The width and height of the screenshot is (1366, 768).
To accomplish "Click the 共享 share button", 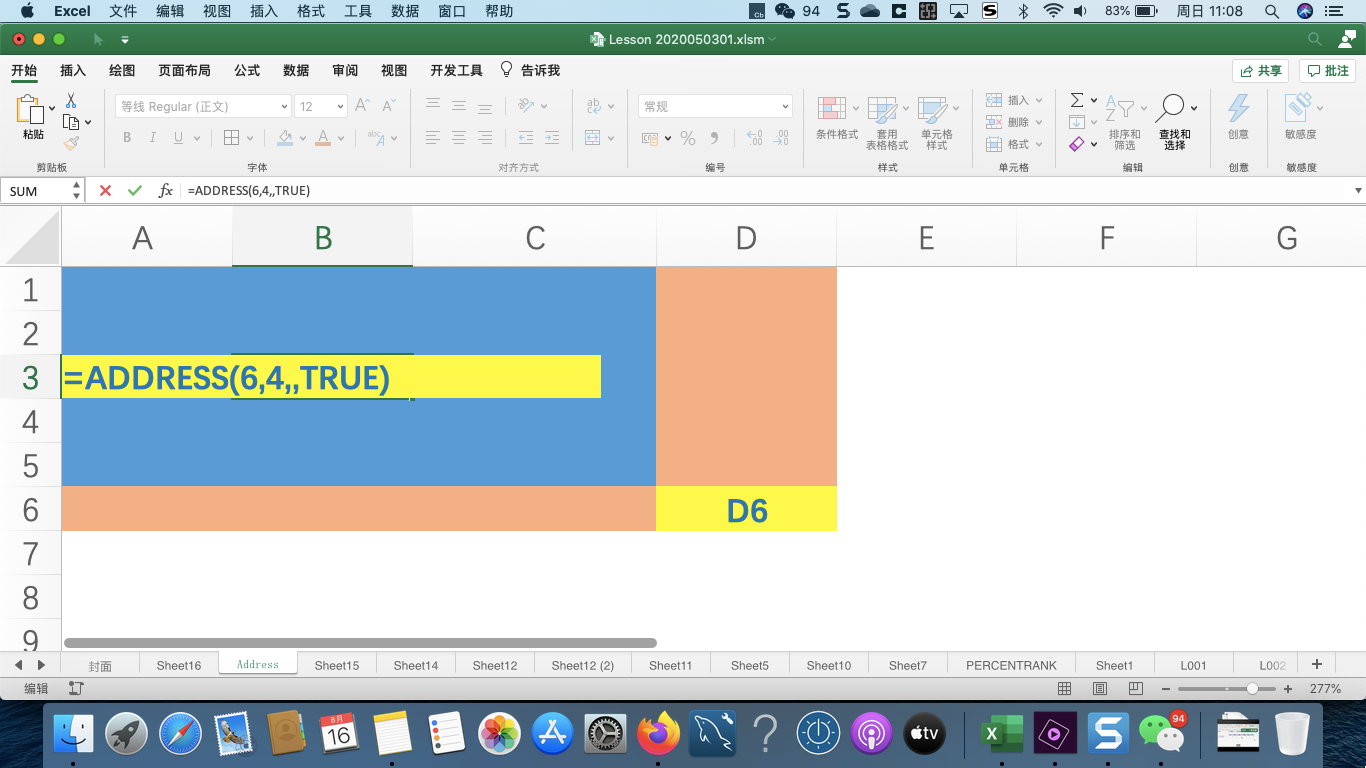I will click(1260, 71).
